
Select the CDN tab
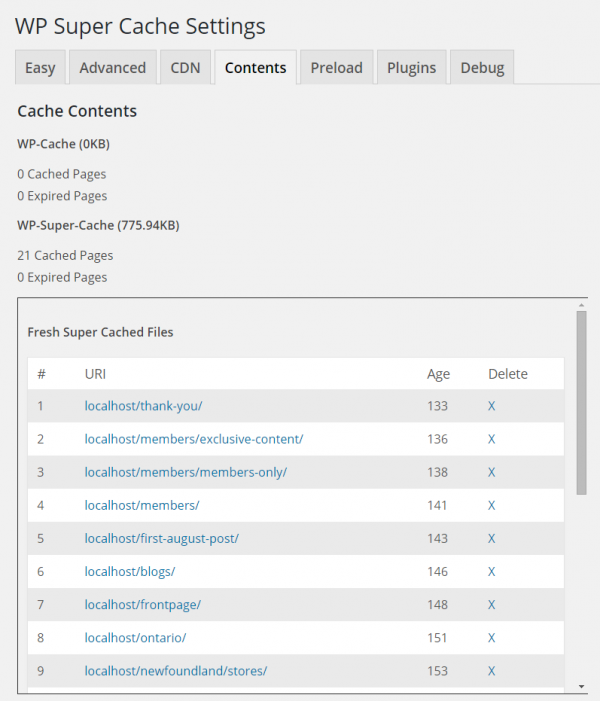pos(185,68)
